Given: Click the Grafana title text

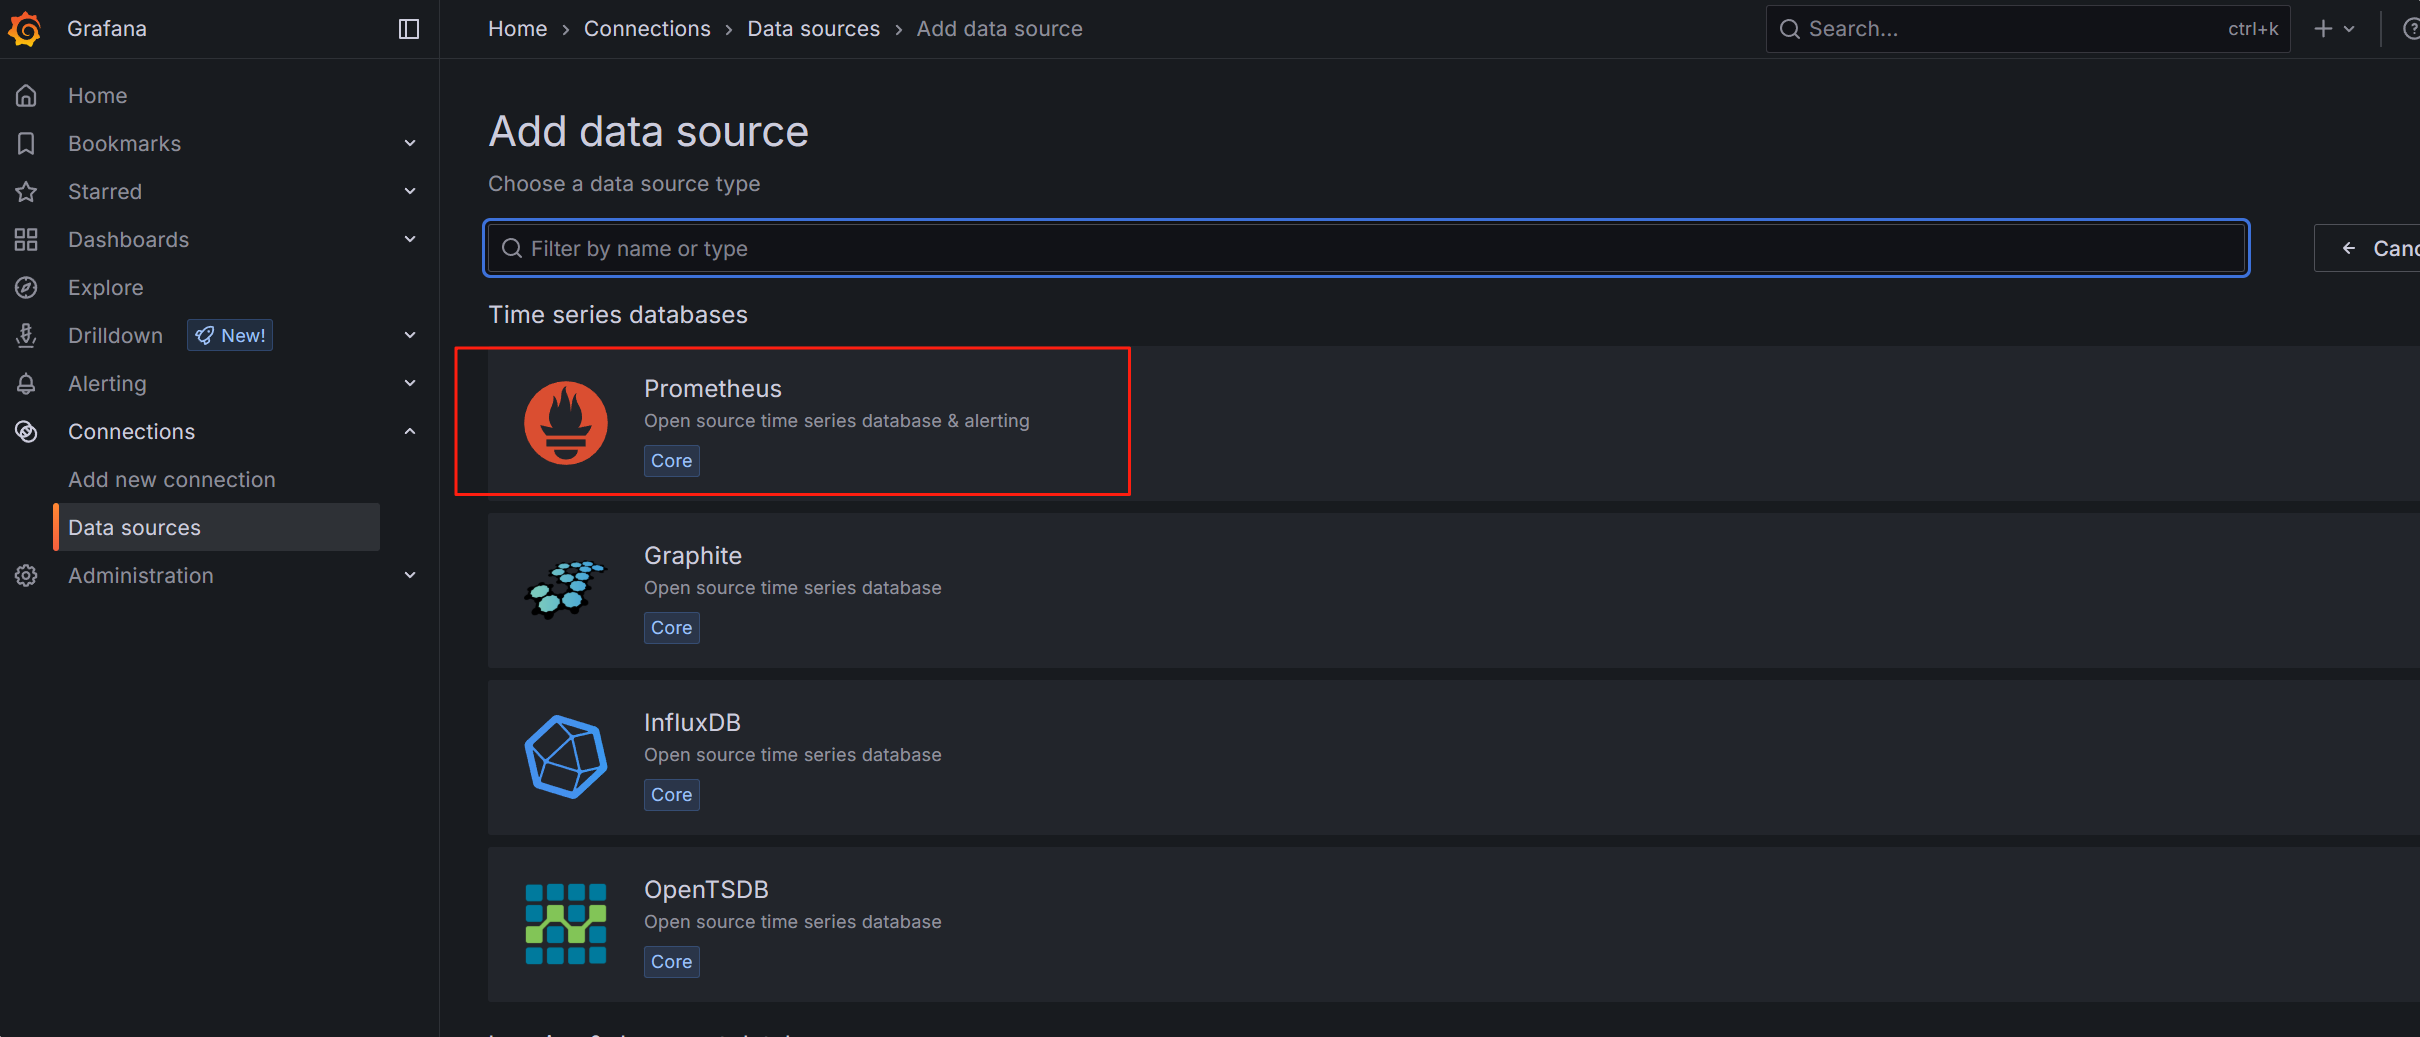Looking at the screenshot, I should 107,29.
